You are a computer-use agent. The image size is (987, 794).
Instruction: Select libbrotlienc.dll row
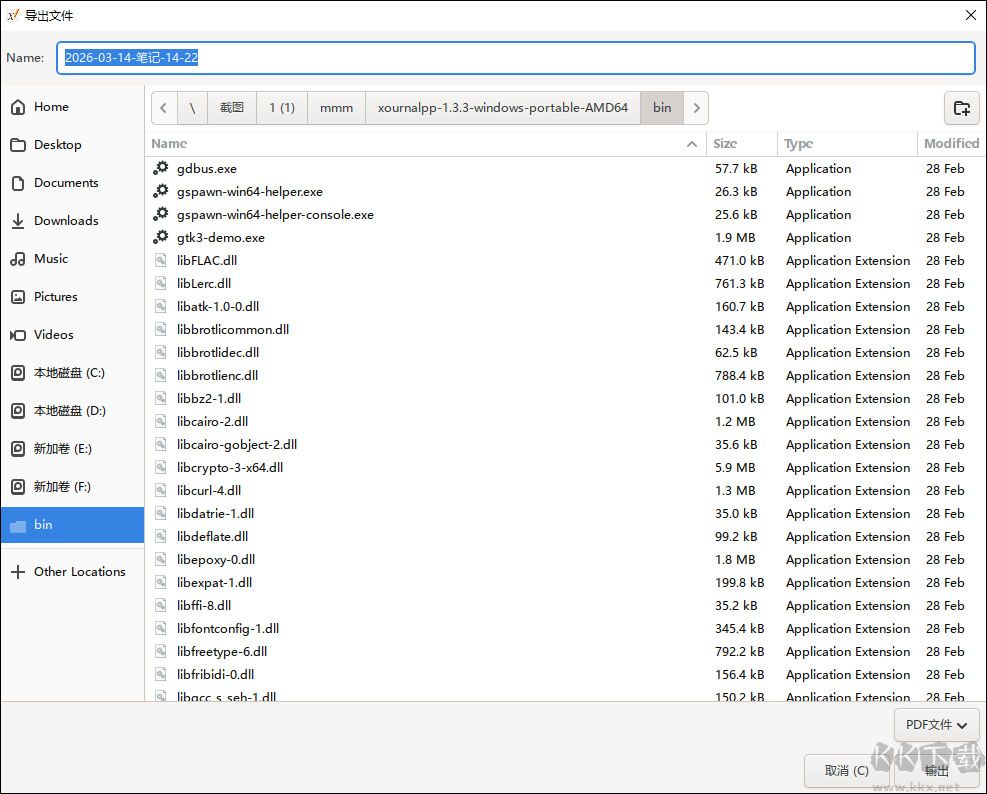tap(565, 375)
